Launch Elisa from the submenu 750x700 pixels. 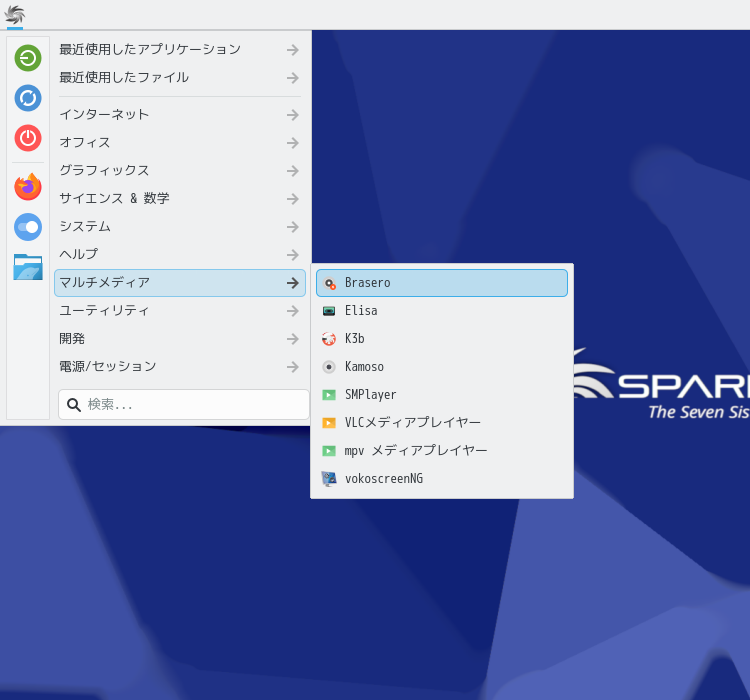point(441,311)
